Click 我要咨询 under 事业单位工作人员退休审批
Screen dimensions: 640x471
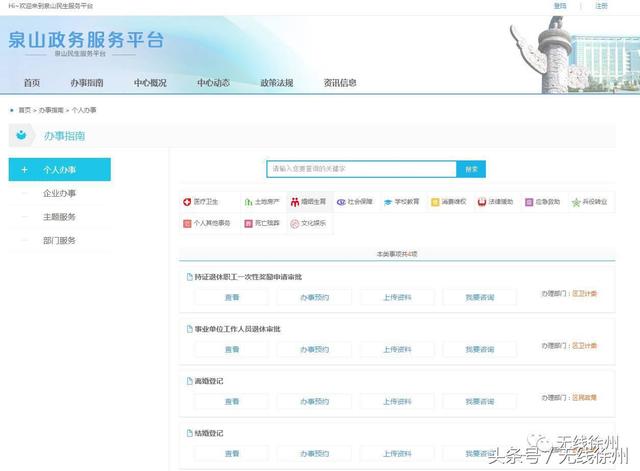tap(480, 349)
